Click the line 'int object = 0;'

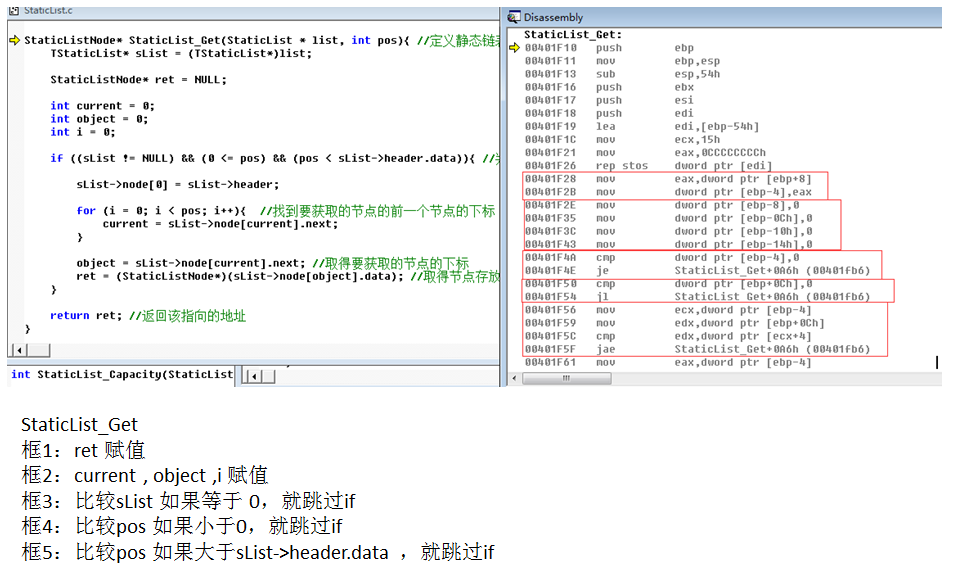pos(99,119)
